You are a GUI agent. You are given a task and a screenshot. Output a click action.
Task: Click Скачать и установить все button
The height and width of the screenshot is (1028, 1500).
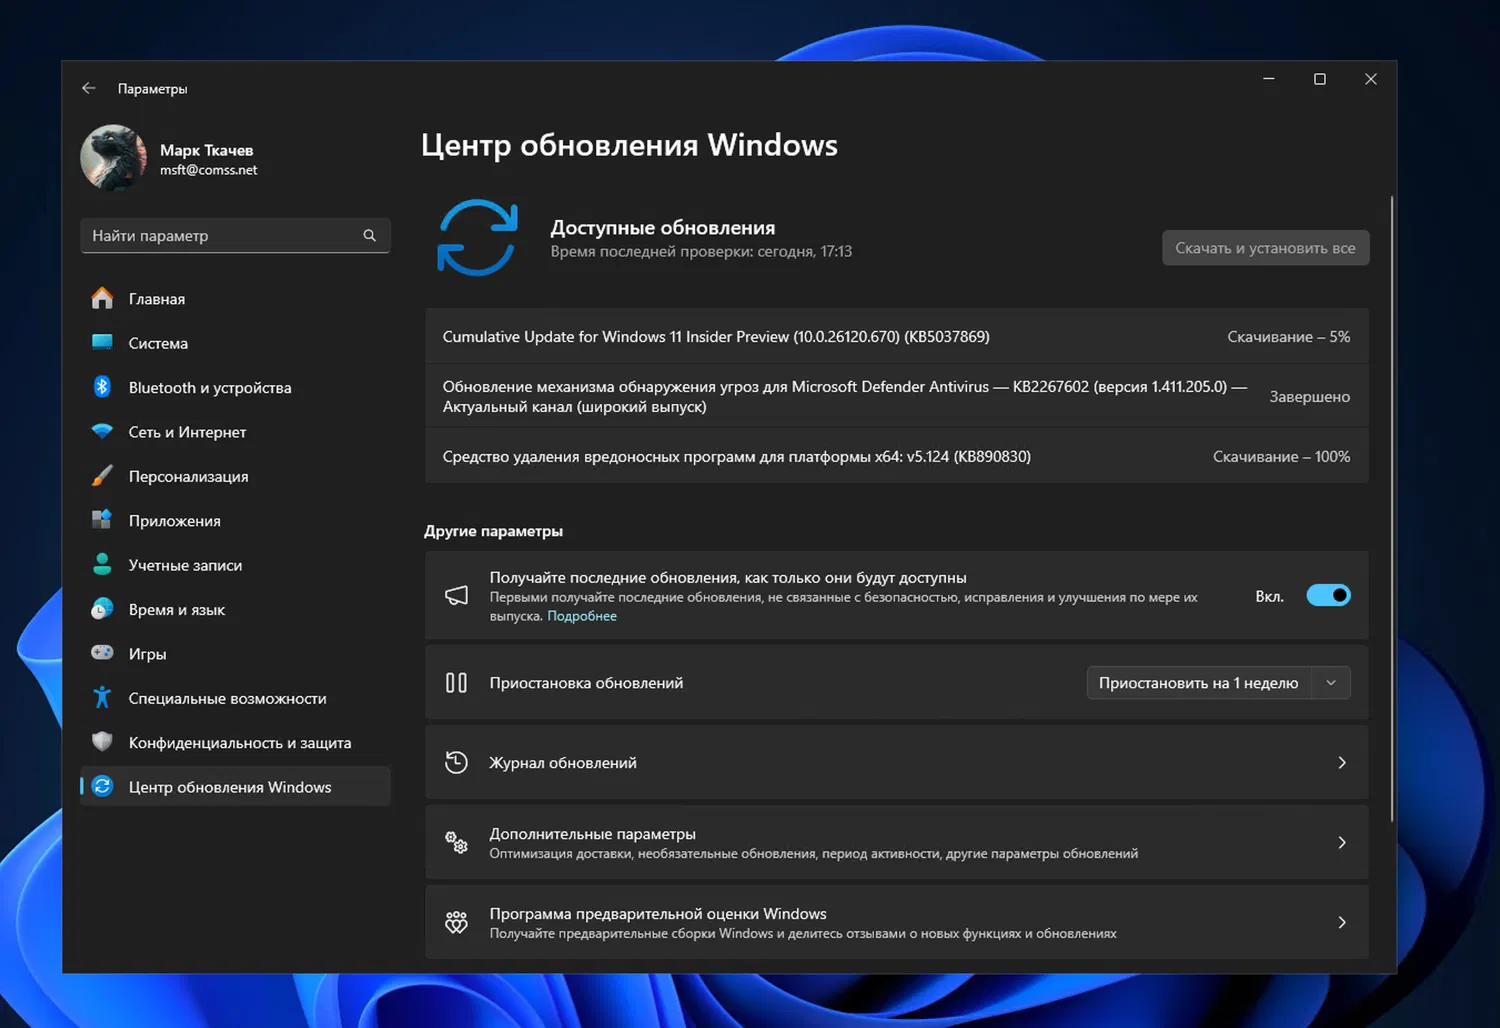coord(1265,248)
